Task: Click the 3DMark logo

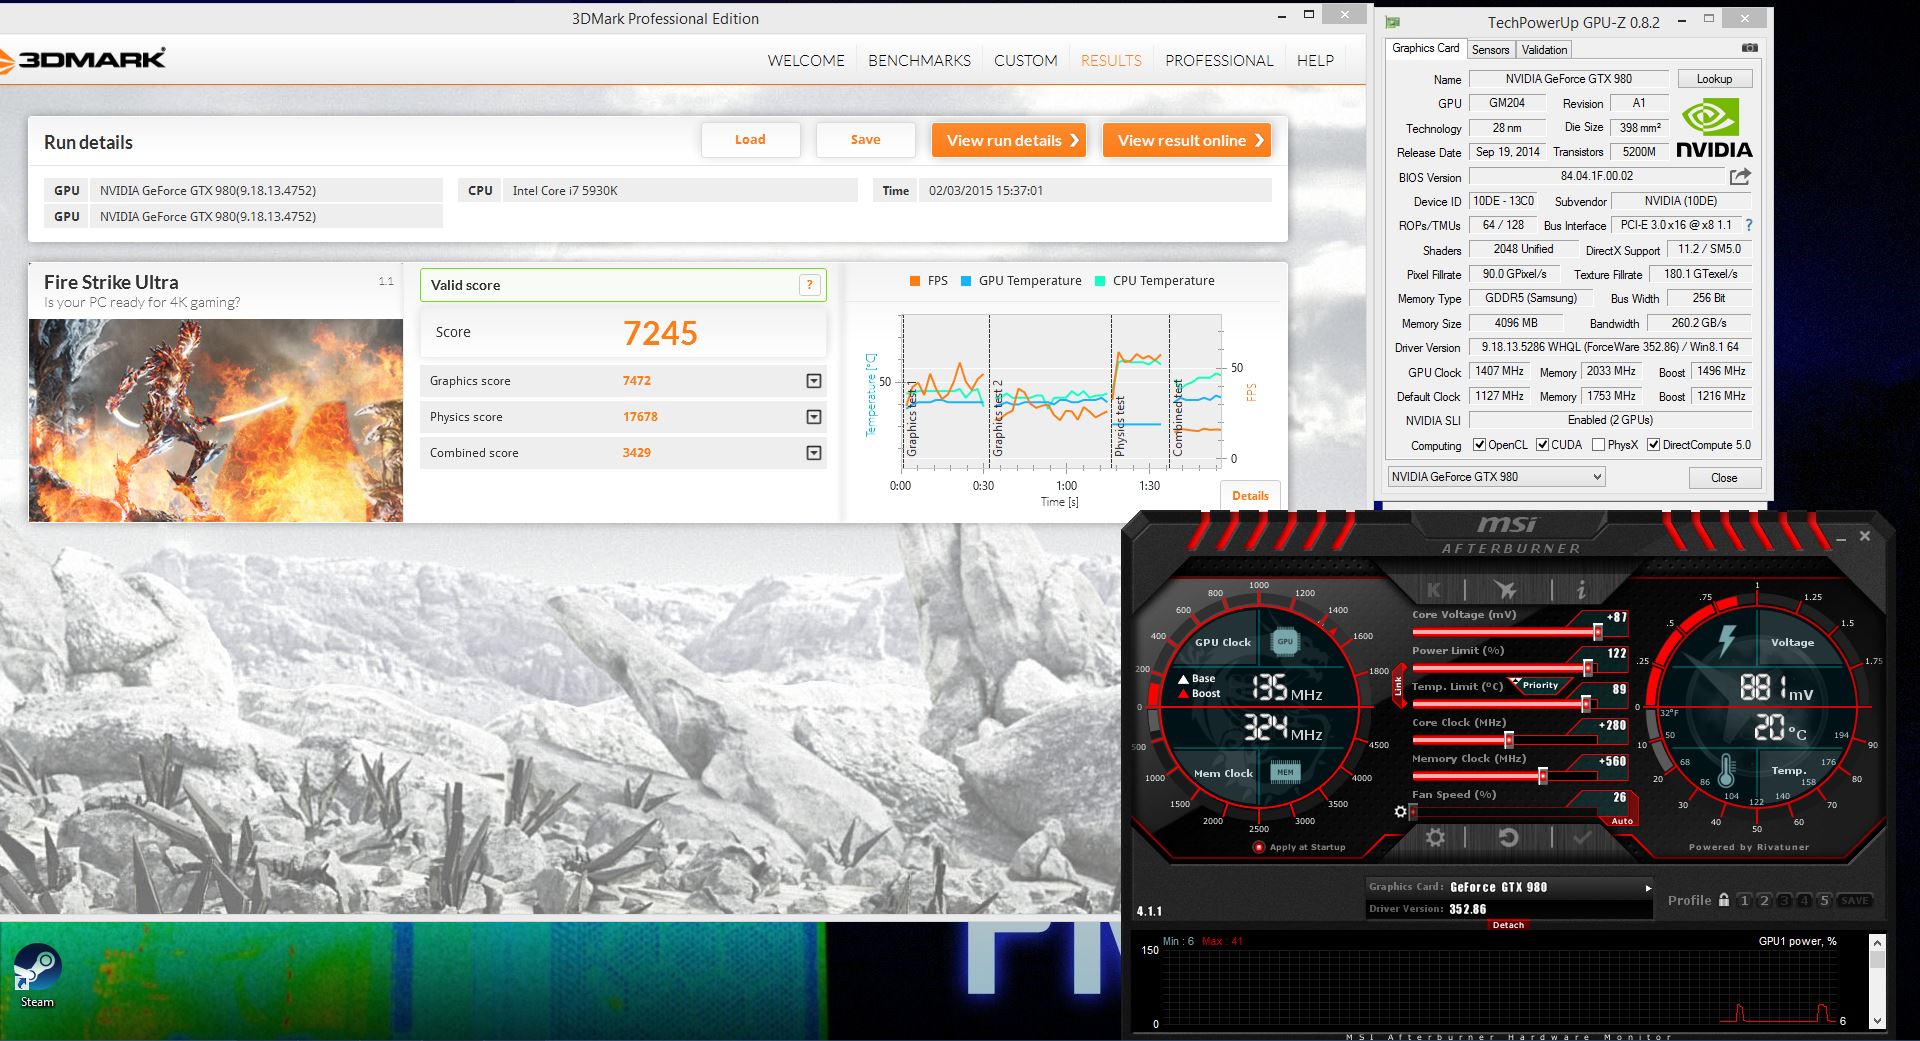Action: coord(83,59)
